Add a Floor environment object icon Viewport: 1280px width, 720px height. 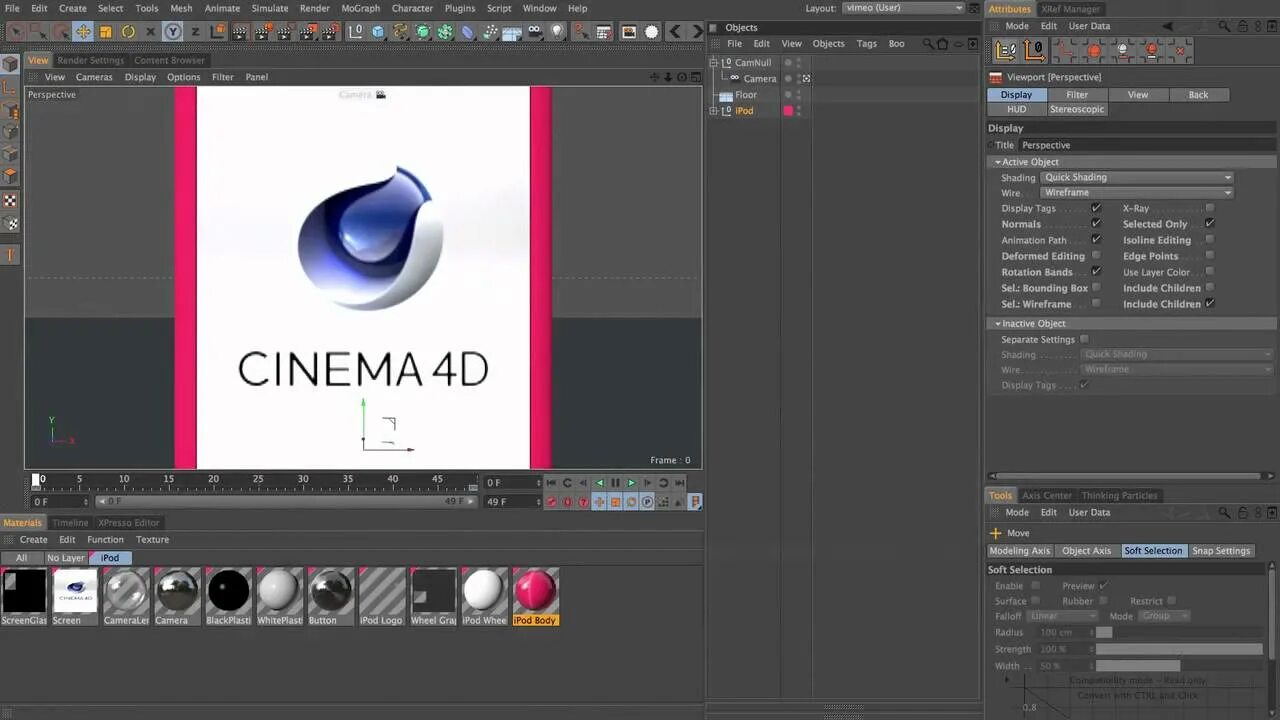click(512, 32)
